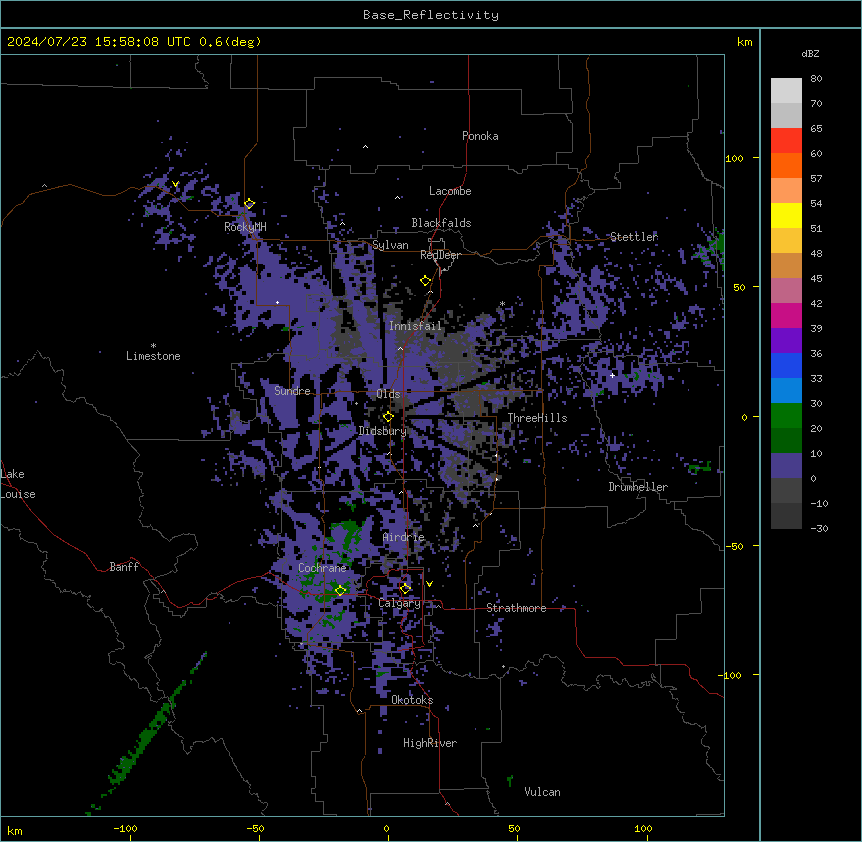This screenshot has height=842, width=862.
Task: Select the Calgary city label
Action: (x=399, y=603)
